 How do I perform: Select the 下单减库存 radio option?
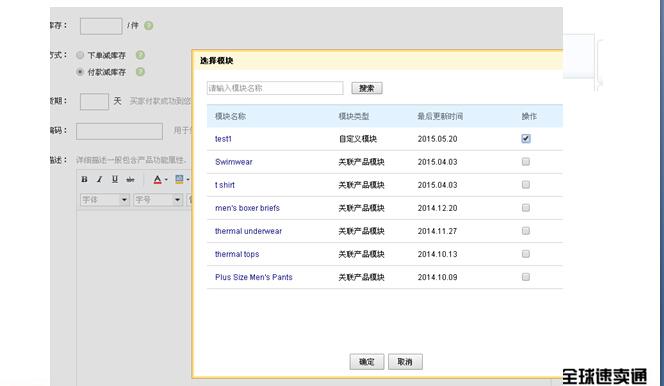[x=80, y=55]
